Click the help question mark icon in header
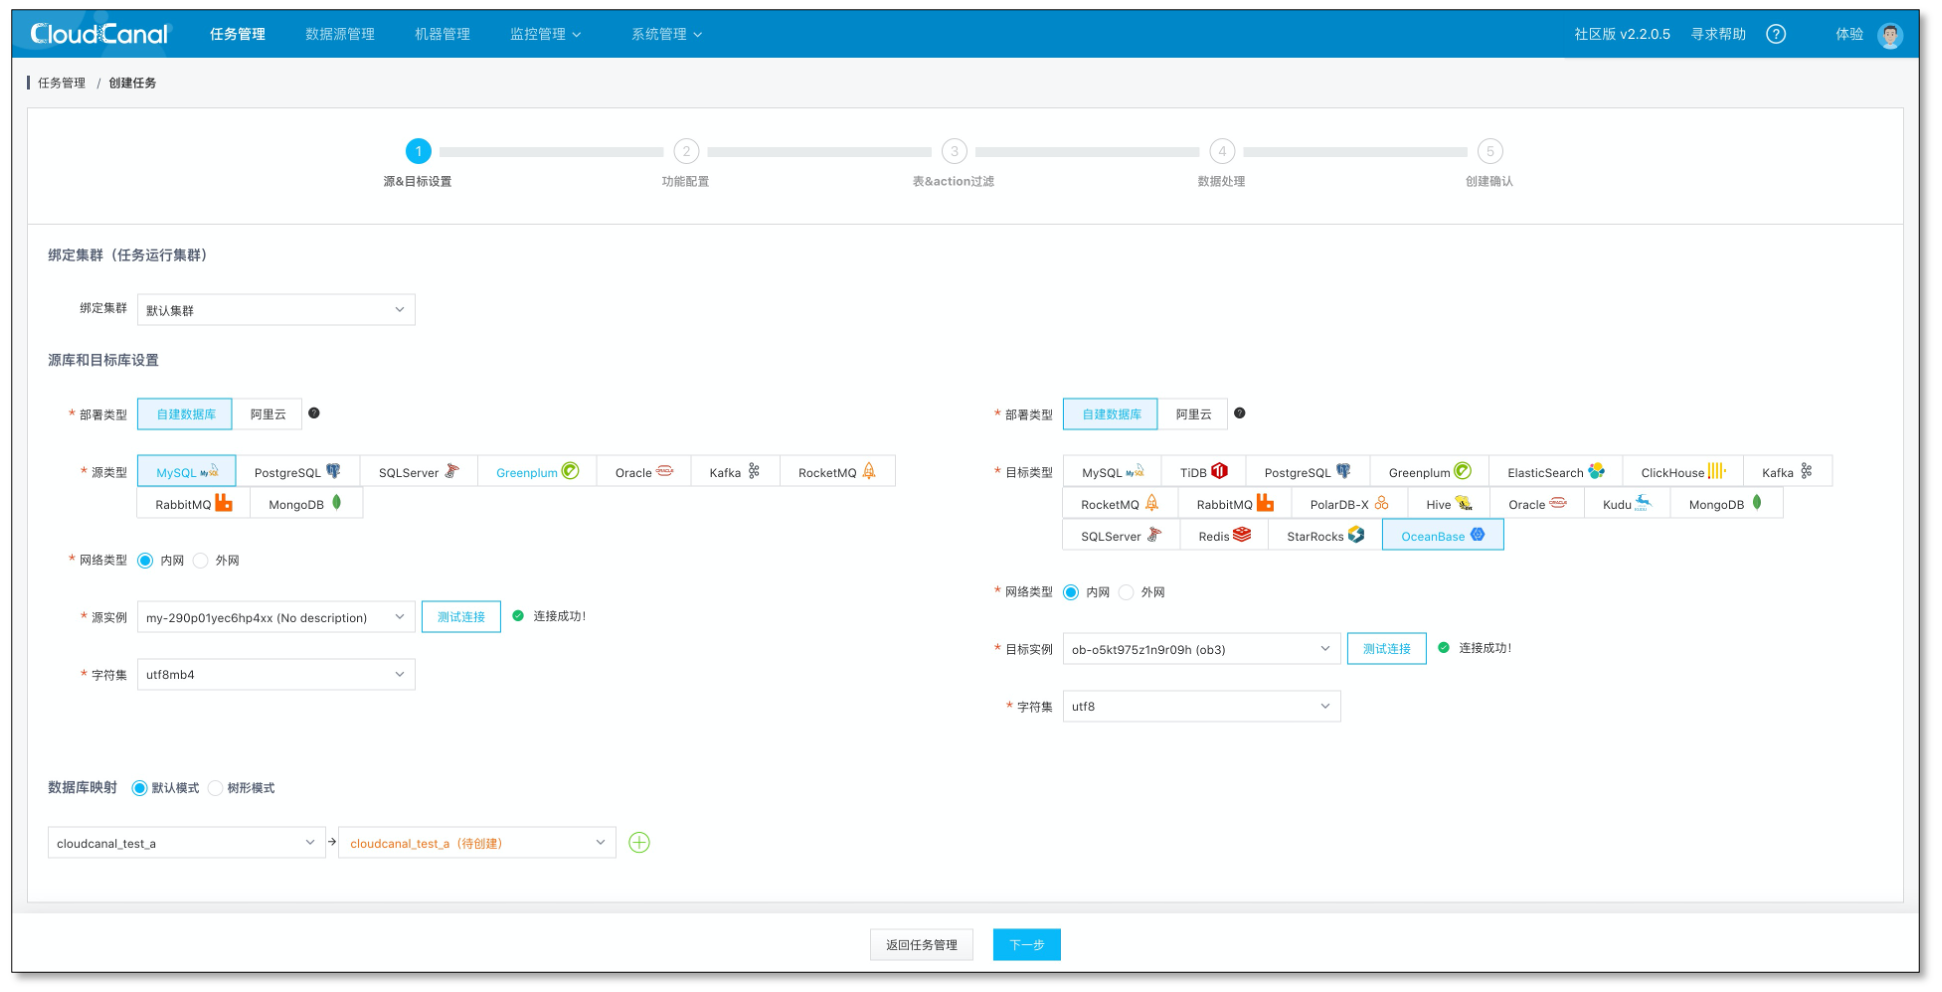Image resolution: width=1942 pixels, height=992 pixels. click(x=1775, y=34)
